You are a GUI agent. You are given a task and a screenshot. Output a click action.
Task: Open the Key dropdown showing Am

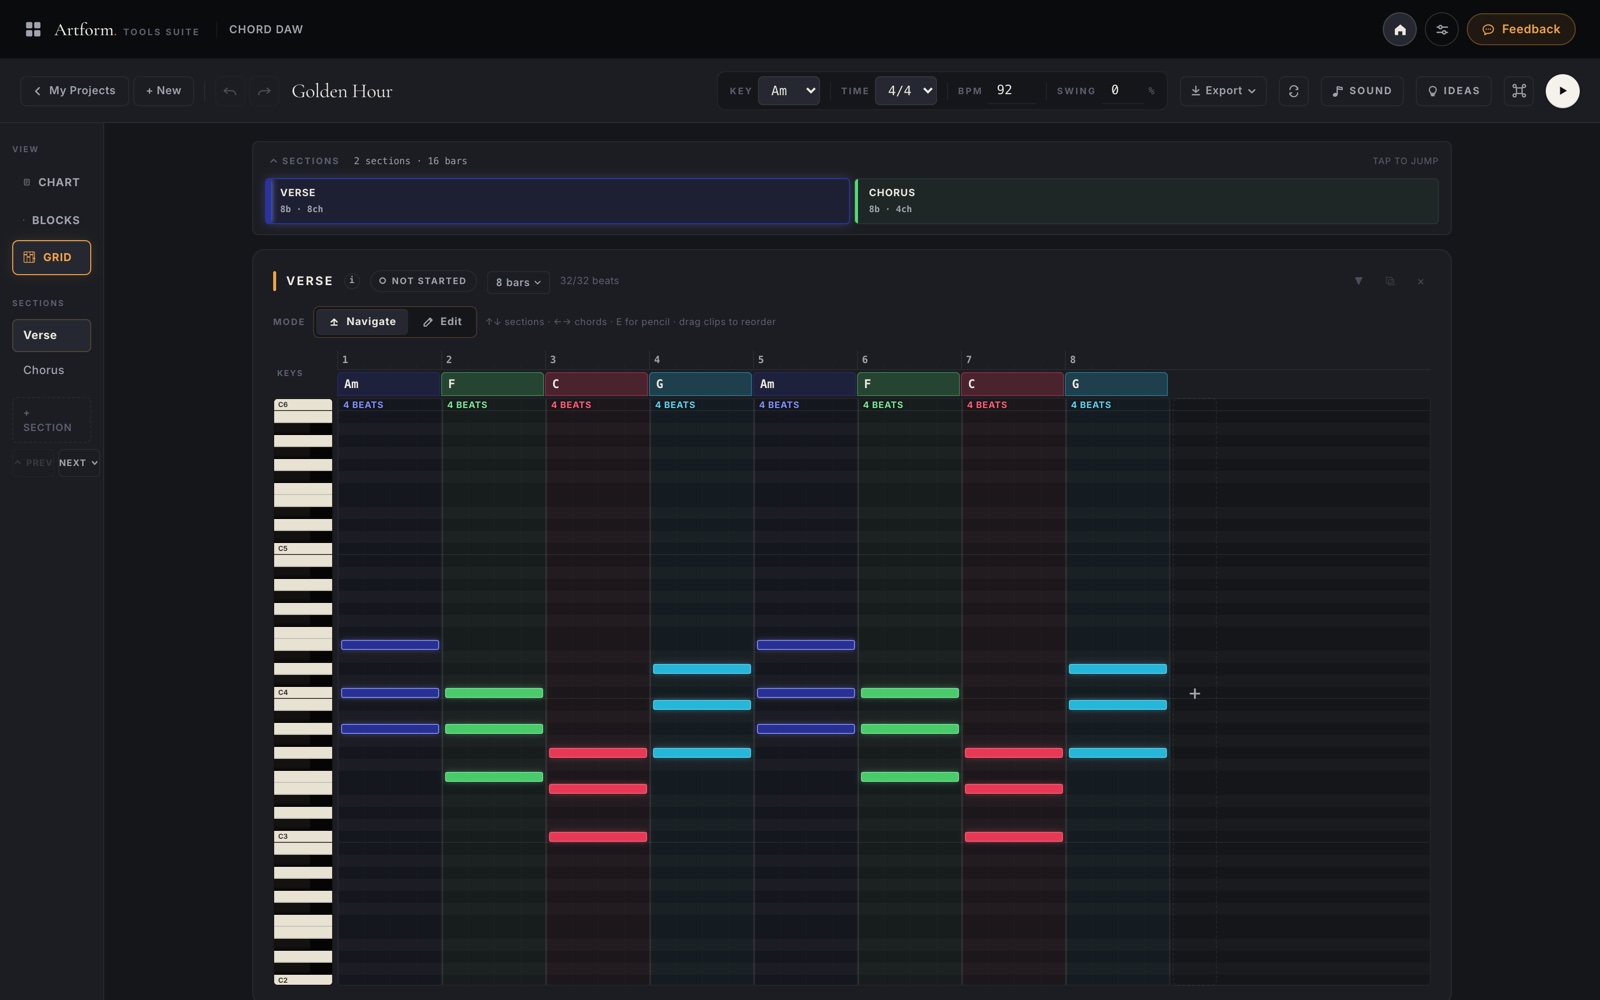(789, 91)
